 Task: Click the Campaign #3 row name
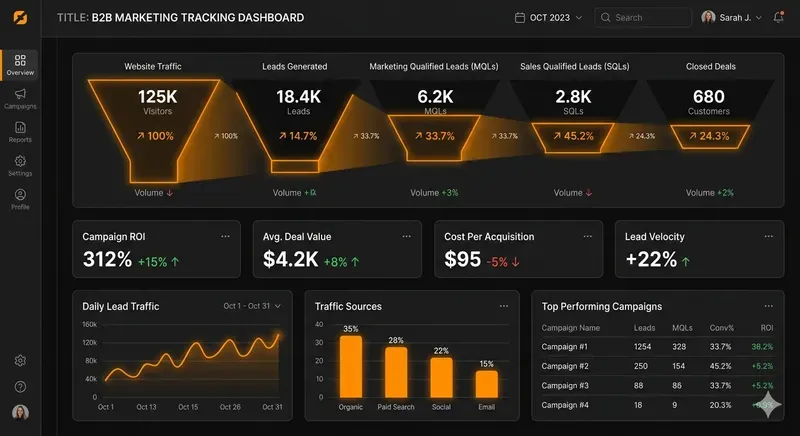coord(565,386)
